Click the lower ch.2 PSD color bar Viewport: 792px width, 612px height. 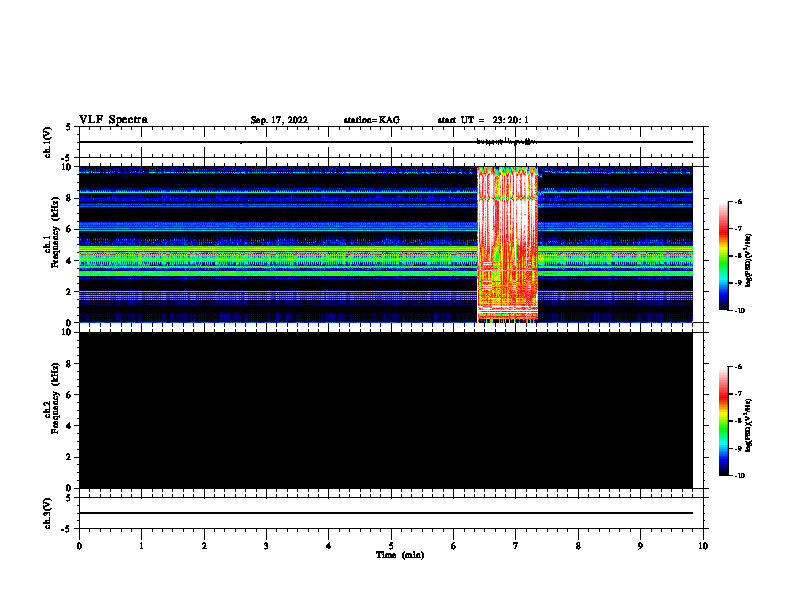point(723,421)
